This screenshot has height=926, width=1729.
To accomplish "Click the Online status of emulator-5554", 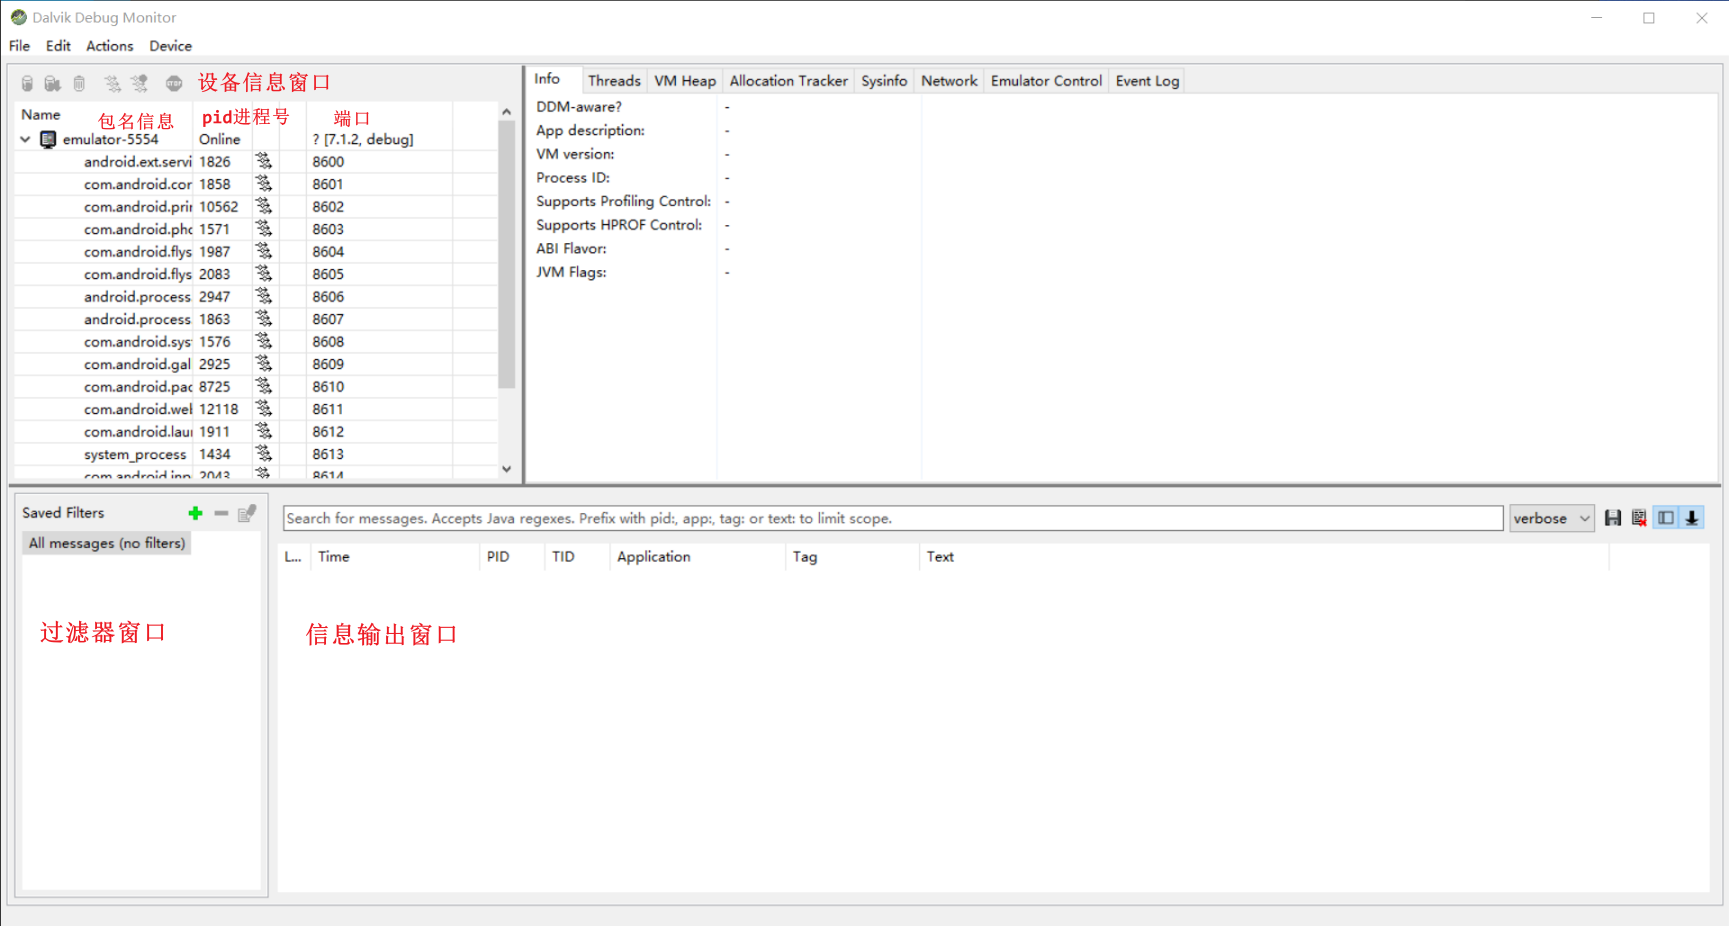I will click(219, 140).
